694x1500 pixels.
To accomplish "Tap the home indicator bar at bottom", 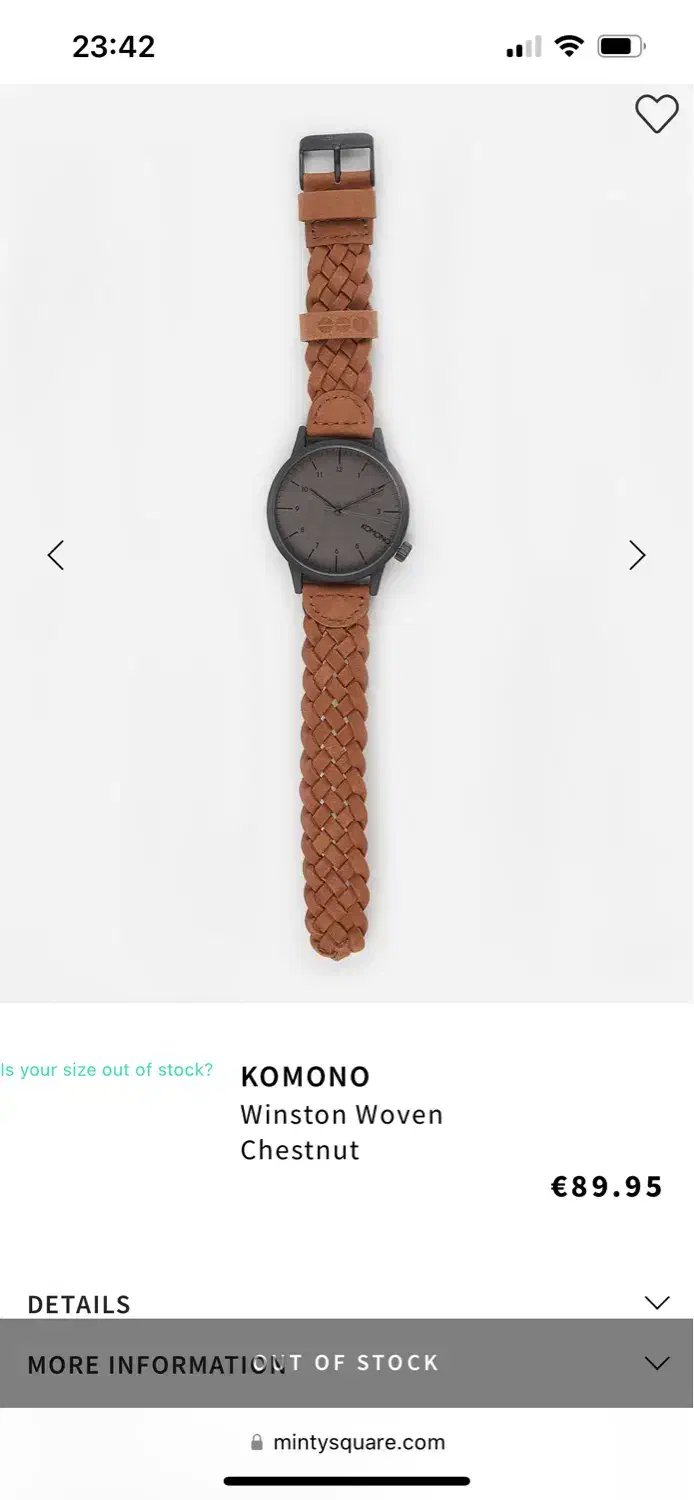I will pos(347,1481).
